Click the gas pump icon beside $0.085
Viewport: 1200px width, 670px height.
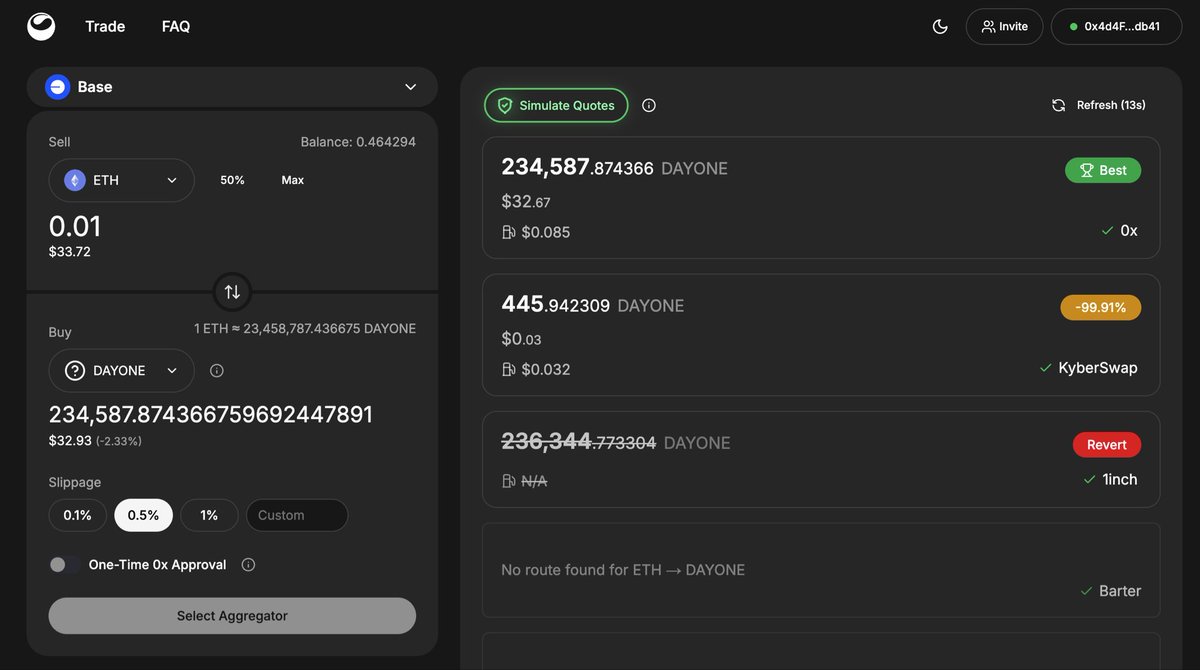click(508, 232)
